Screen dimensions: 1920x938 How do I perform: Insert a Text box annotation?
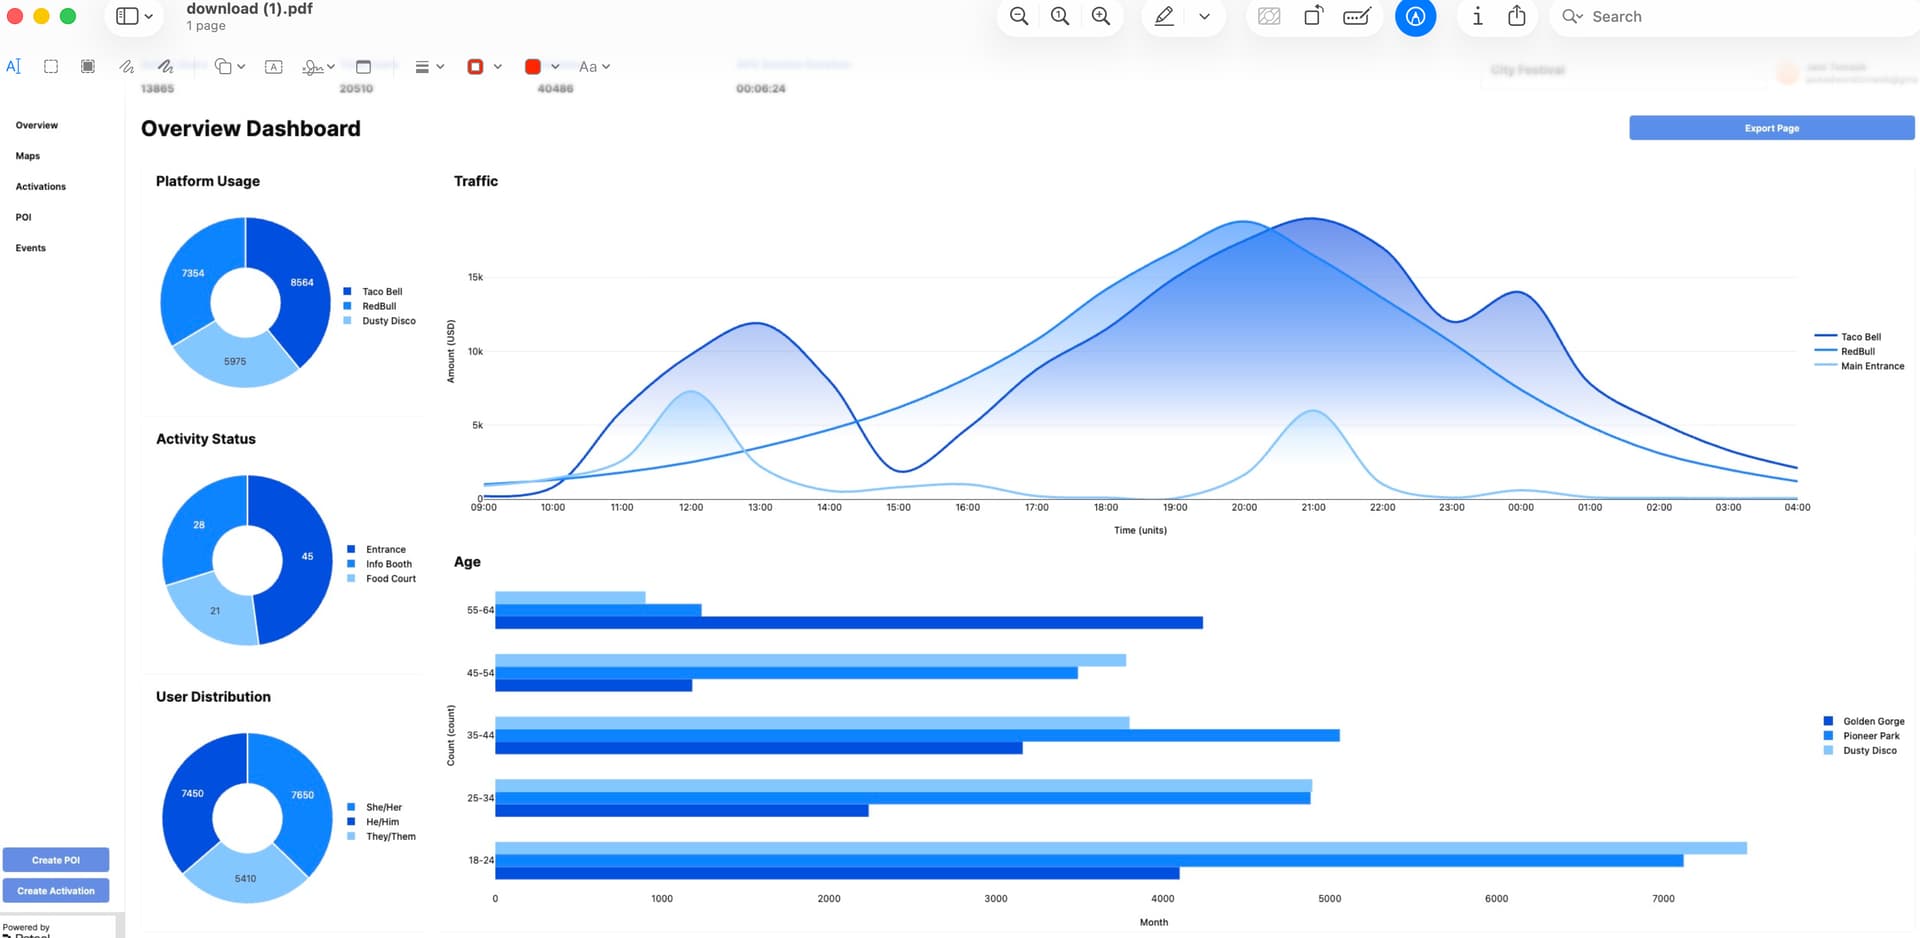[273, 67]
